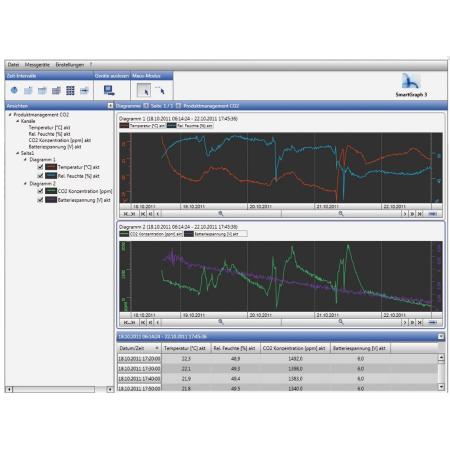Activate the pointer mouse mode

coord(144,90)
